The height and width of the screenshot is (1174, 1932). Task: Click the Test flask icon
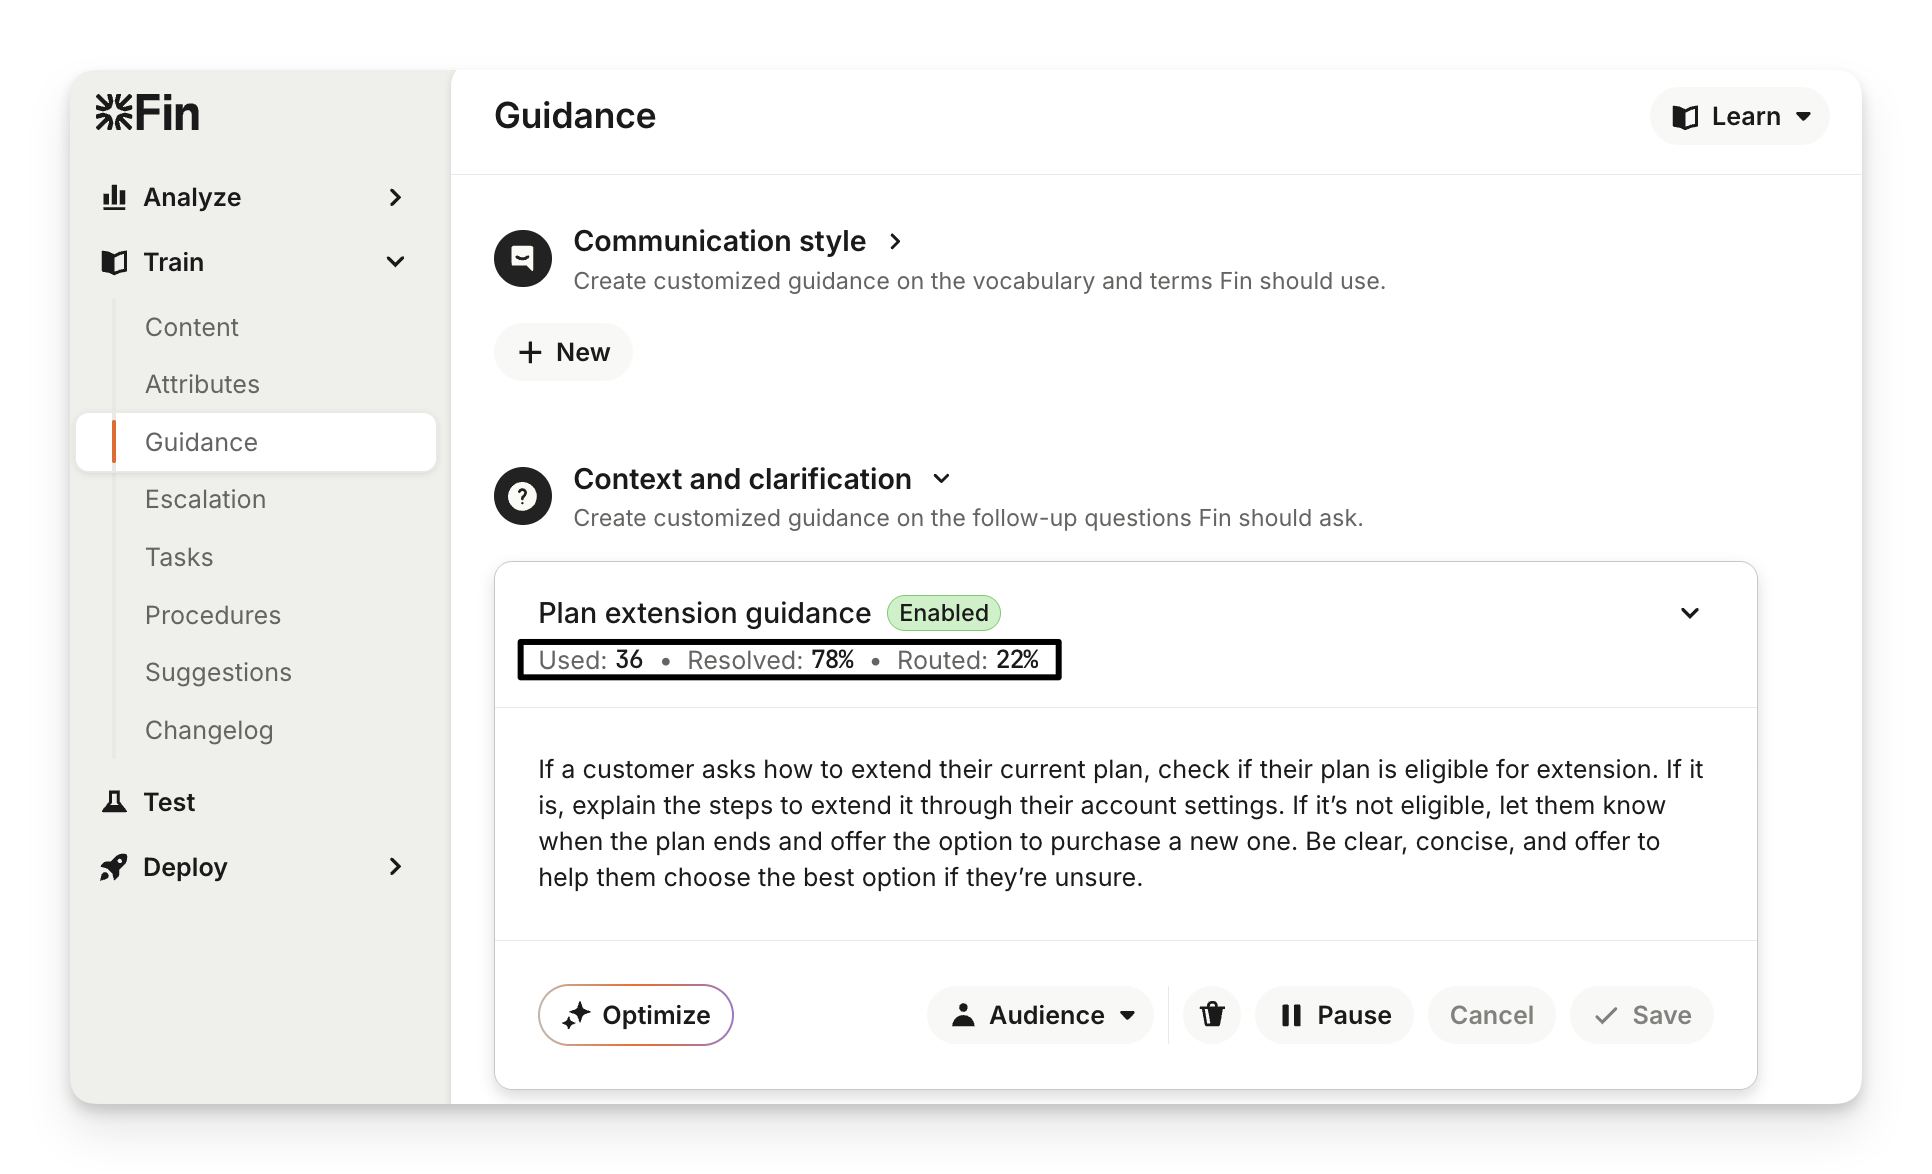pyautogui.click(x=115, y=802)
